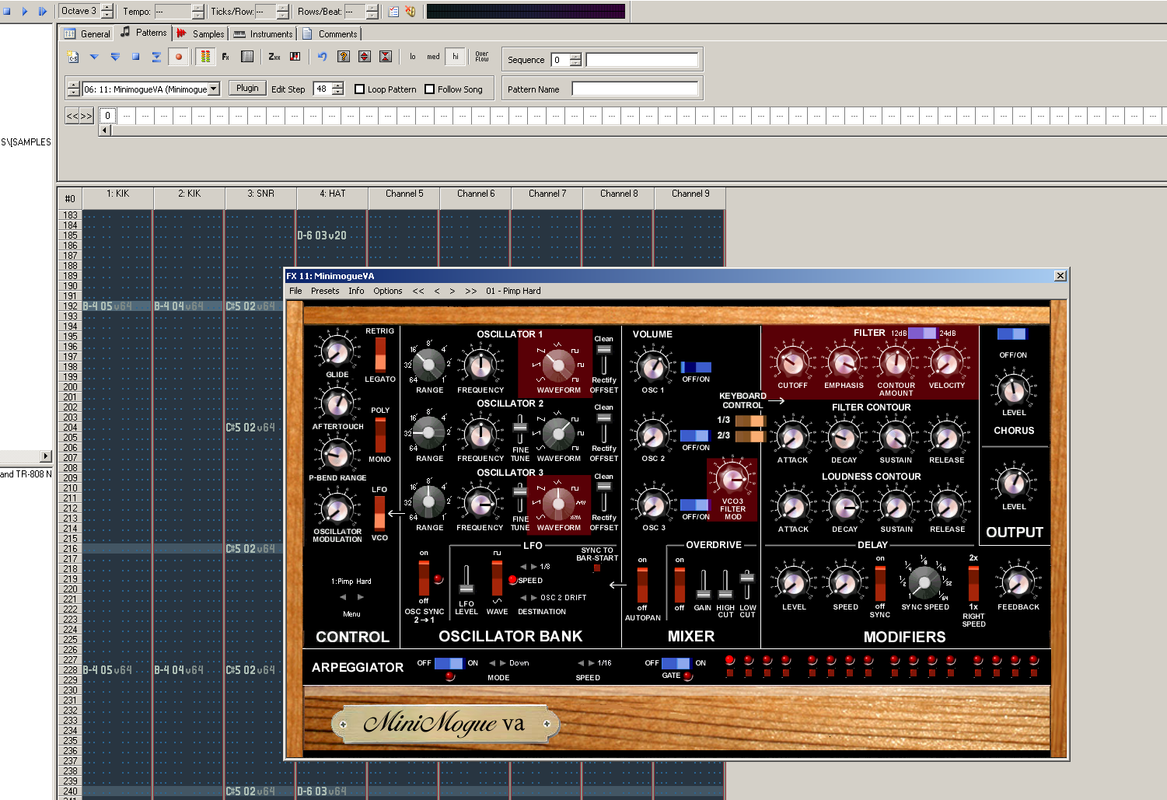Screen dimensions: 1167x800
Task: Open the File menu in MinimogueVA window
Action: point(295,291)
